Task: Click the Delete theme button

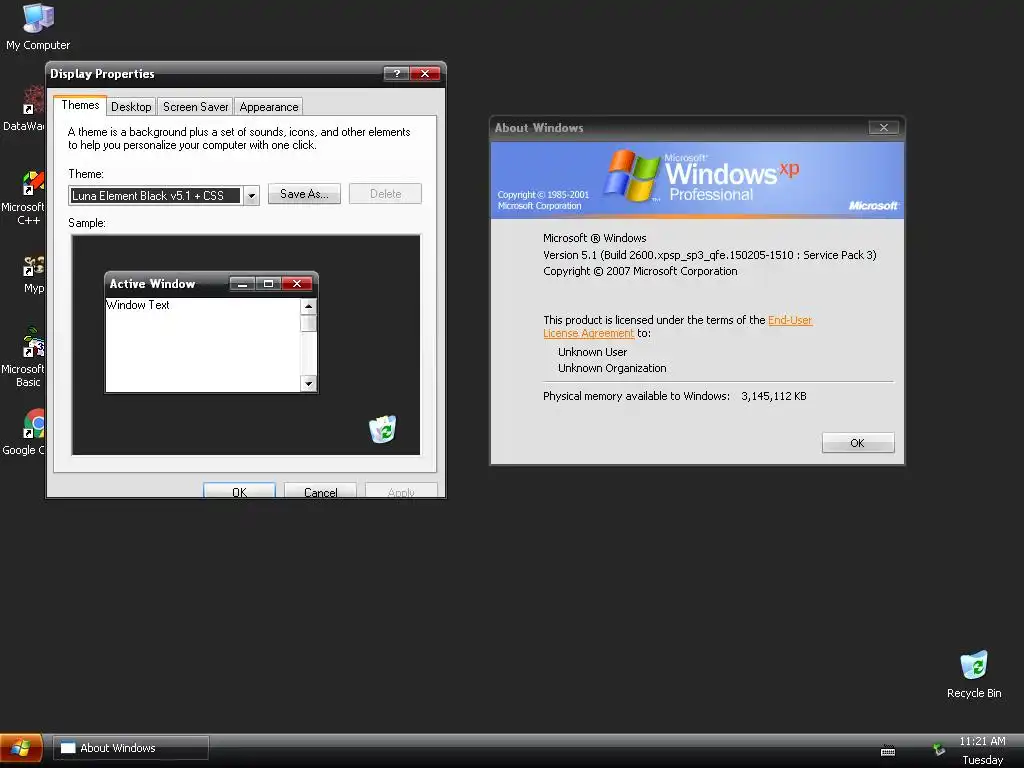Action: coord(385,194)
